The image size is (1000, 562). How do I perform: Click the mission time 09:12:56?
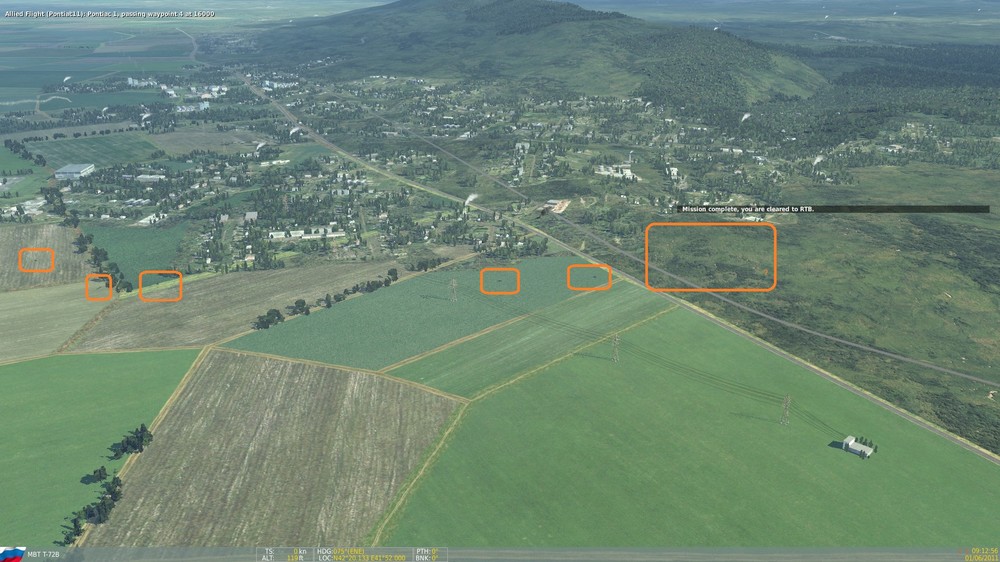click(984, 551)
